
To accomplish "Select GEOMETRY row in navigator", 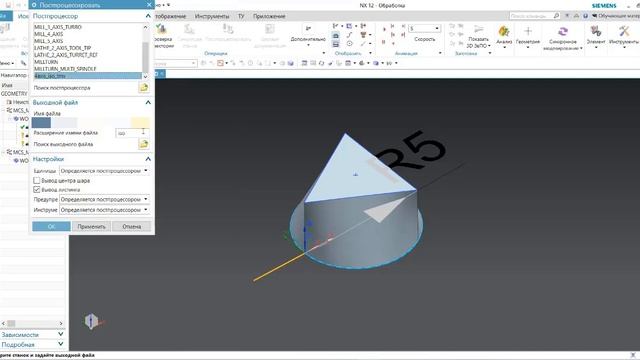I will click(x=14, y=93).
